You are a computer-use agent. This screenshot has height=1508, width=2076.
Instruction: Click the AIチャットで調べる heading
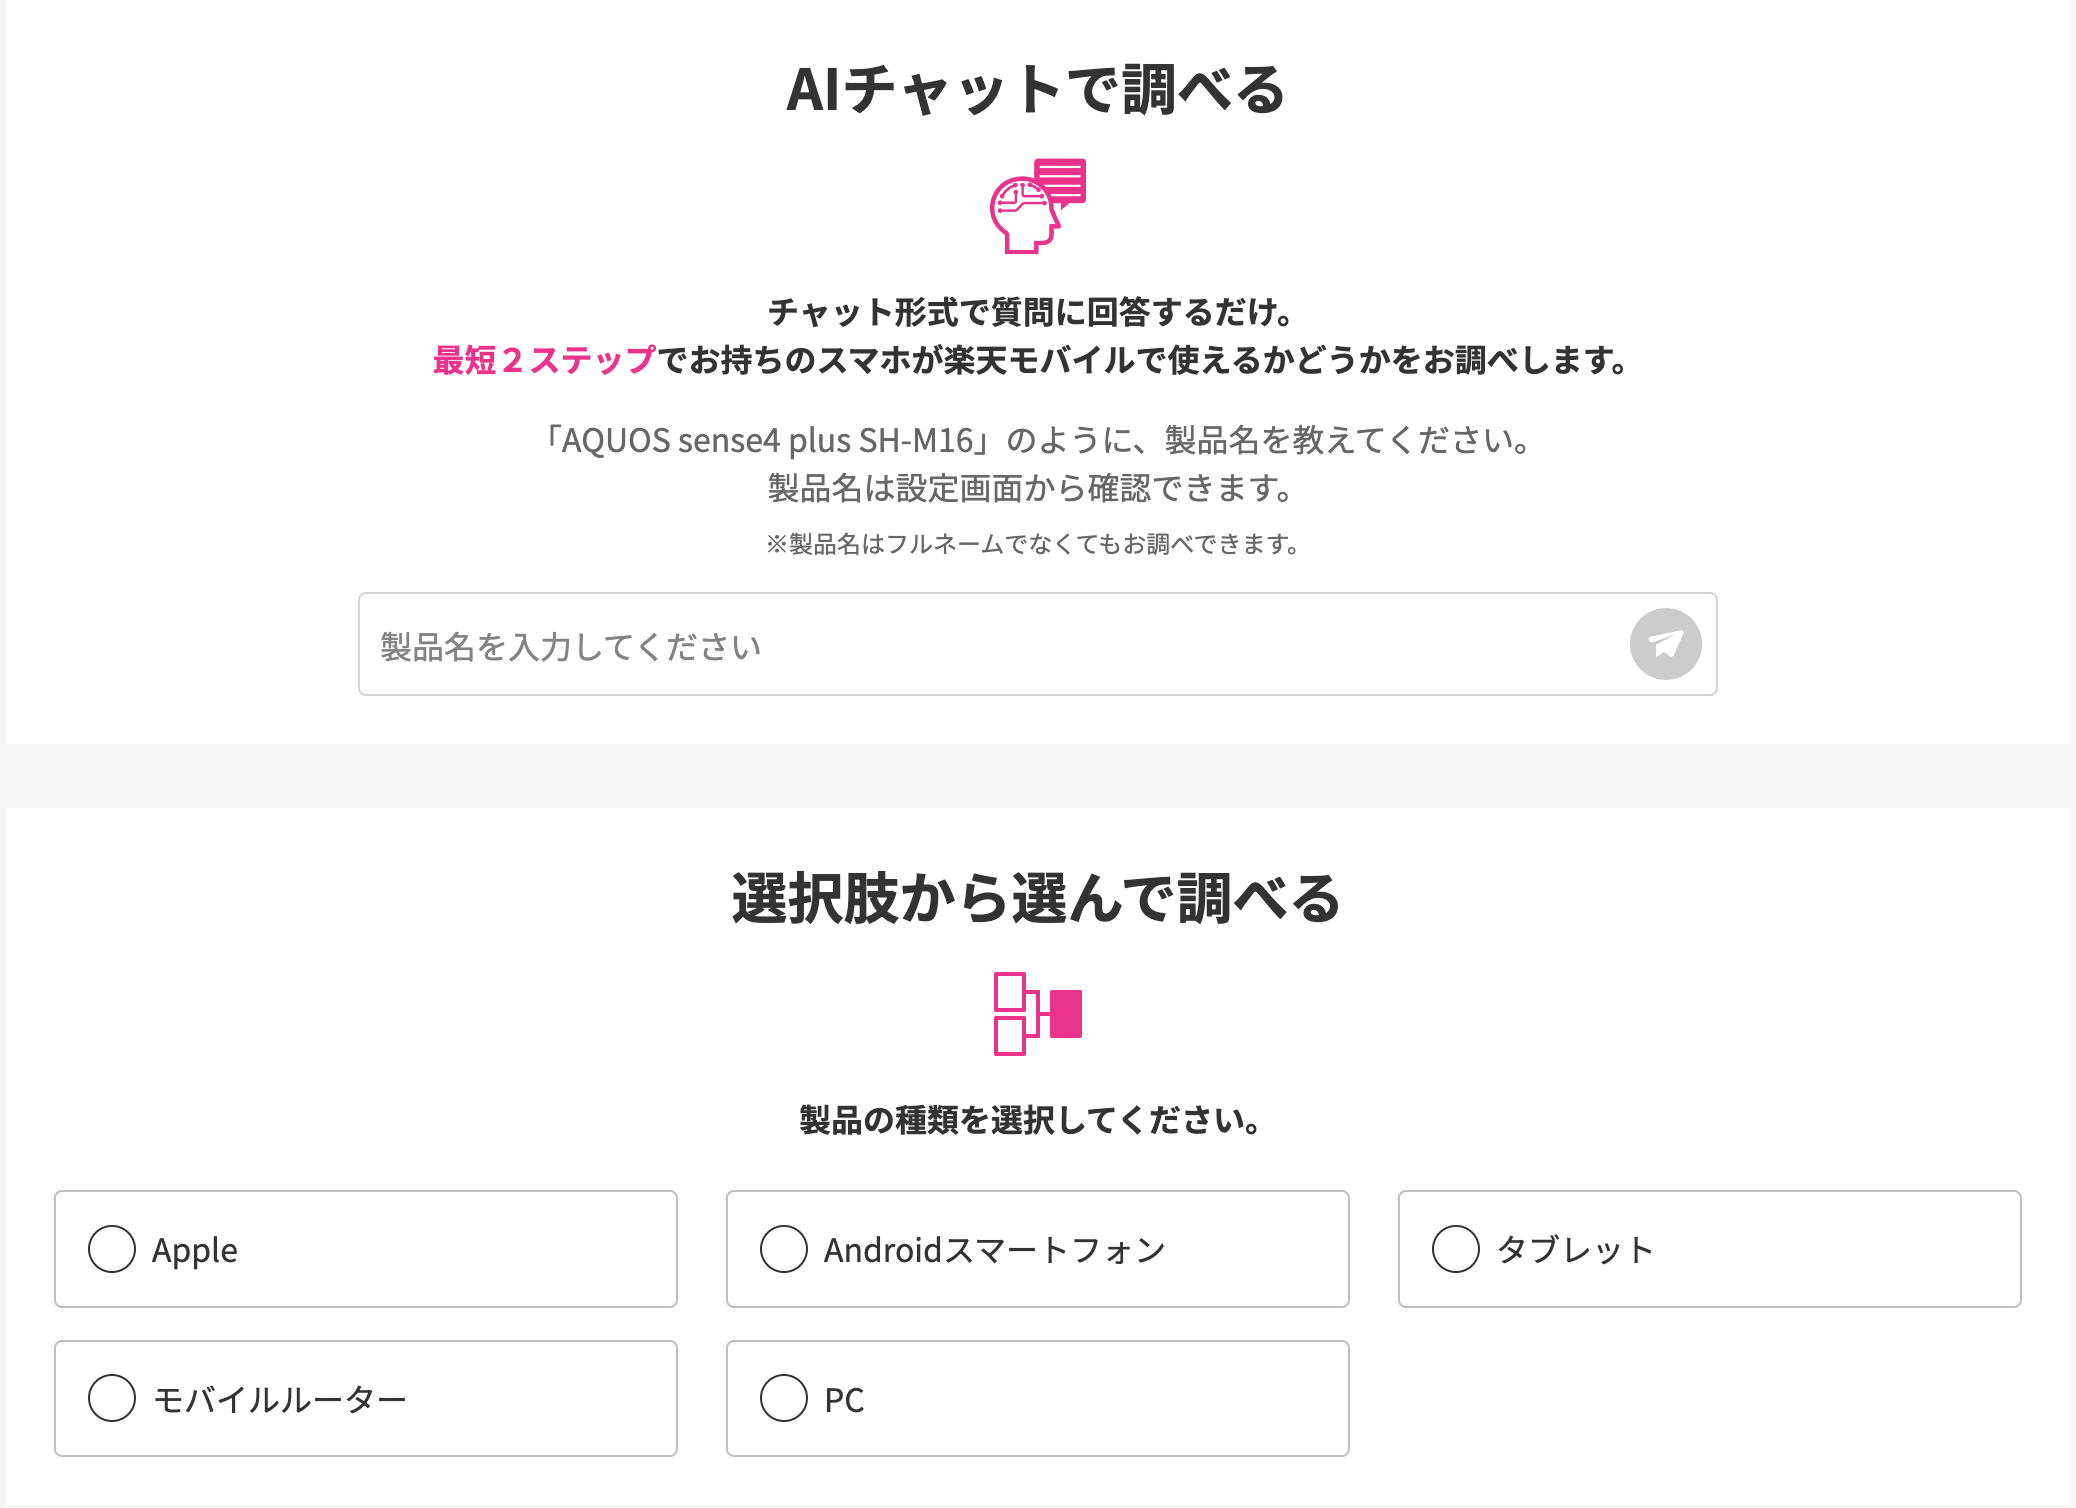[x=1036, y=90]
